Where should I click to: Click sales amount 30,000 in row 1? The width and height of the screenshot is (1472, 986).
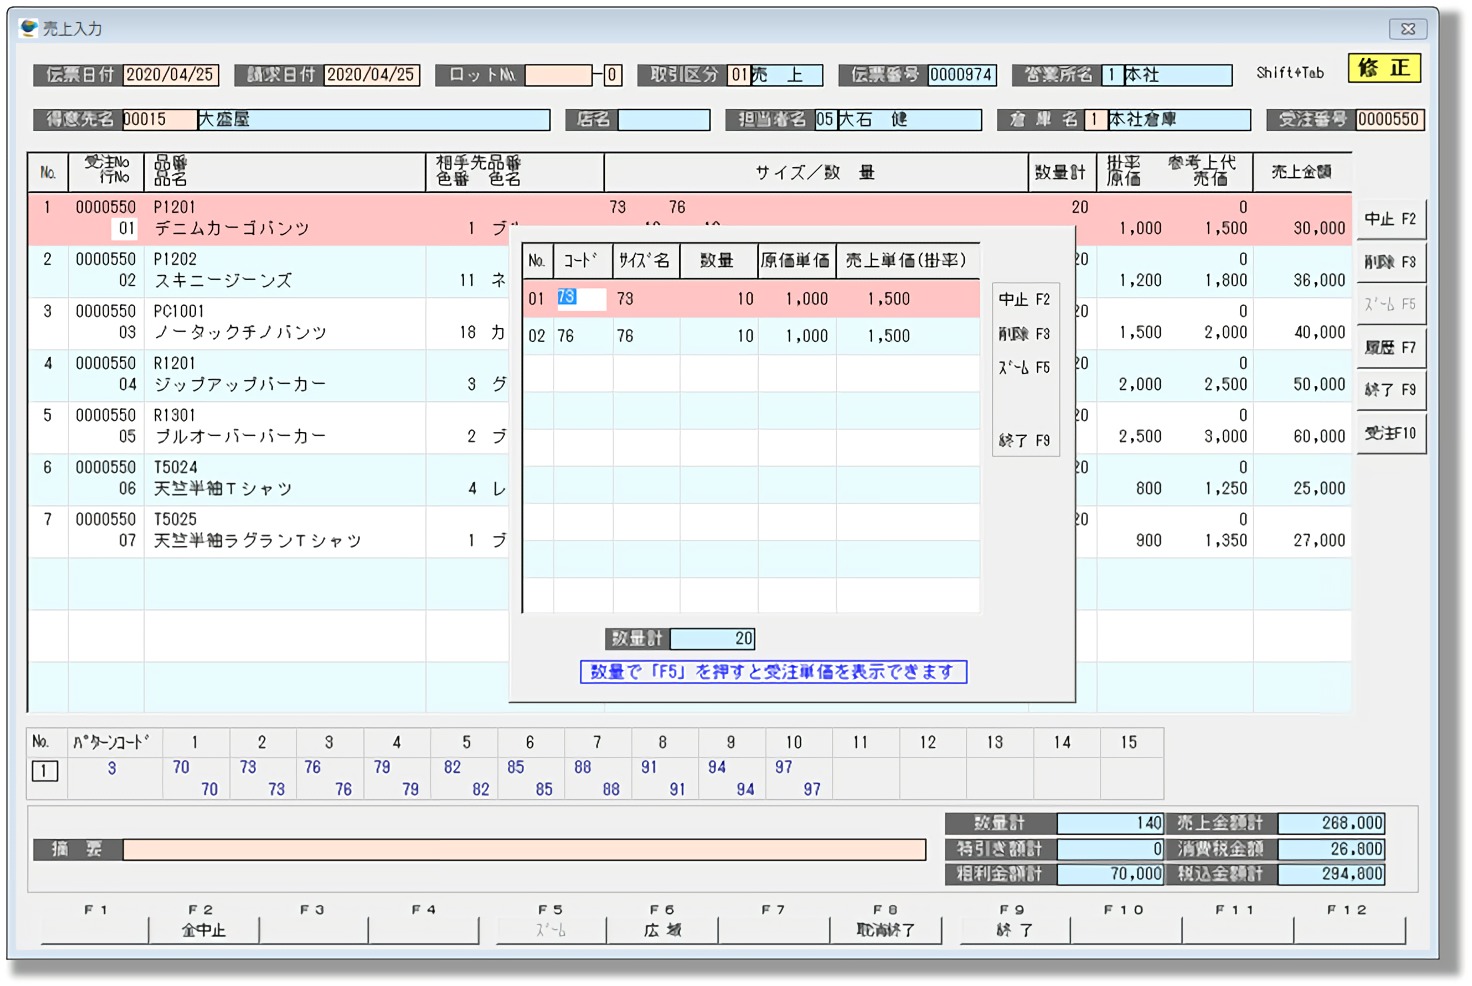1319,229
